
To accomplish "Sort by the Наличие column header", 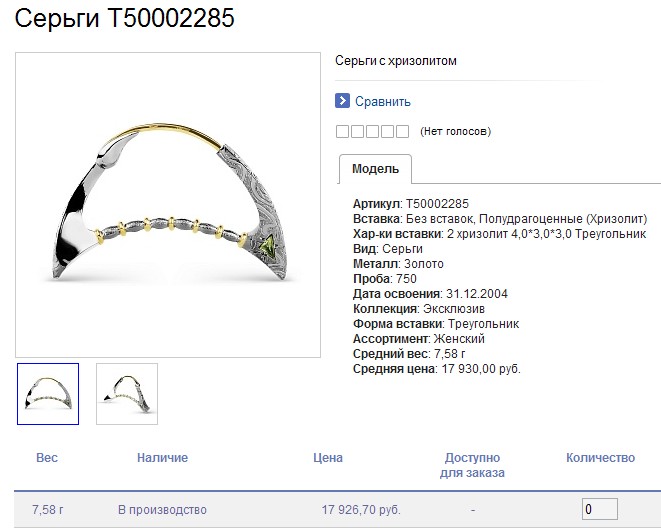I will (162, 458).
